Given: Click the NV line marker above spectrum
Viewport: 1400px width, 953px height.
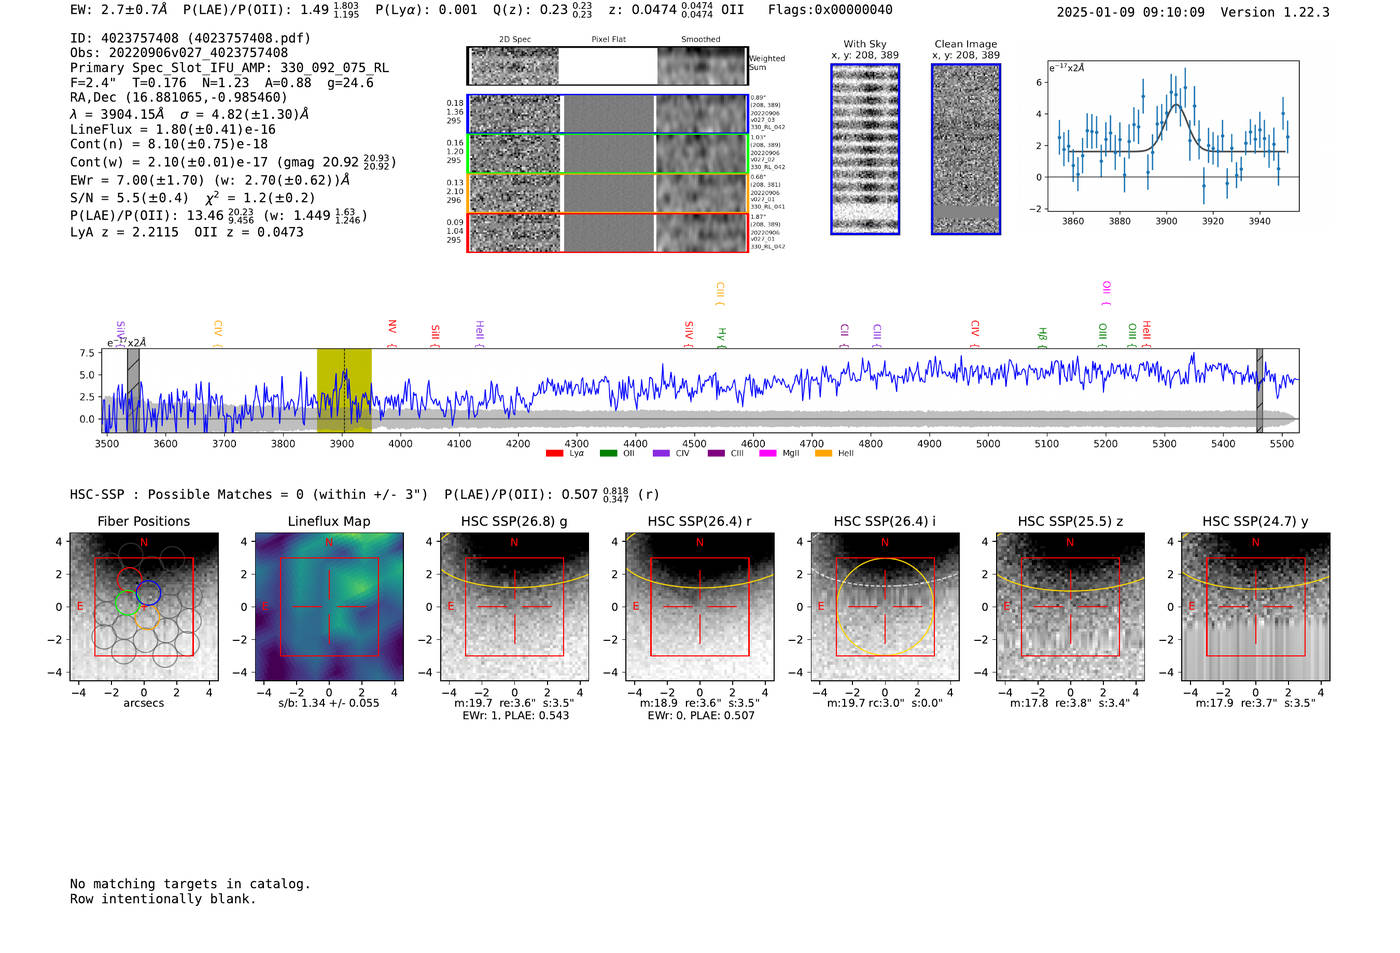Looking at the screenshot, I should (x=392, y=332).
